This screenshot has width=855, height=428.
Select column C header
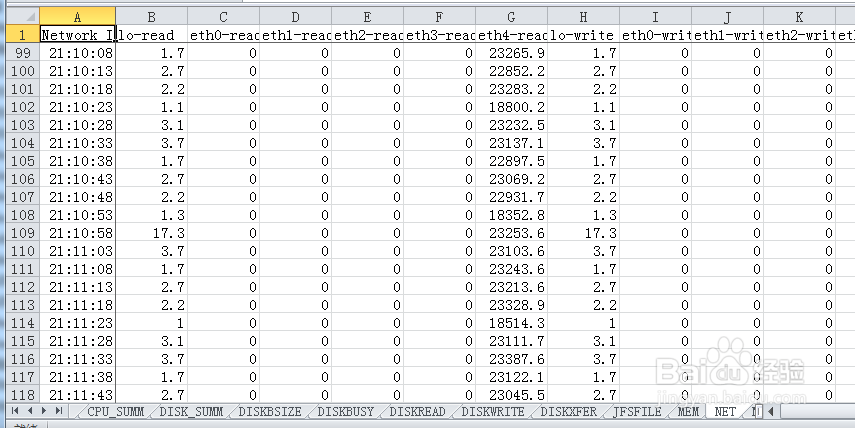coord(224,16)
